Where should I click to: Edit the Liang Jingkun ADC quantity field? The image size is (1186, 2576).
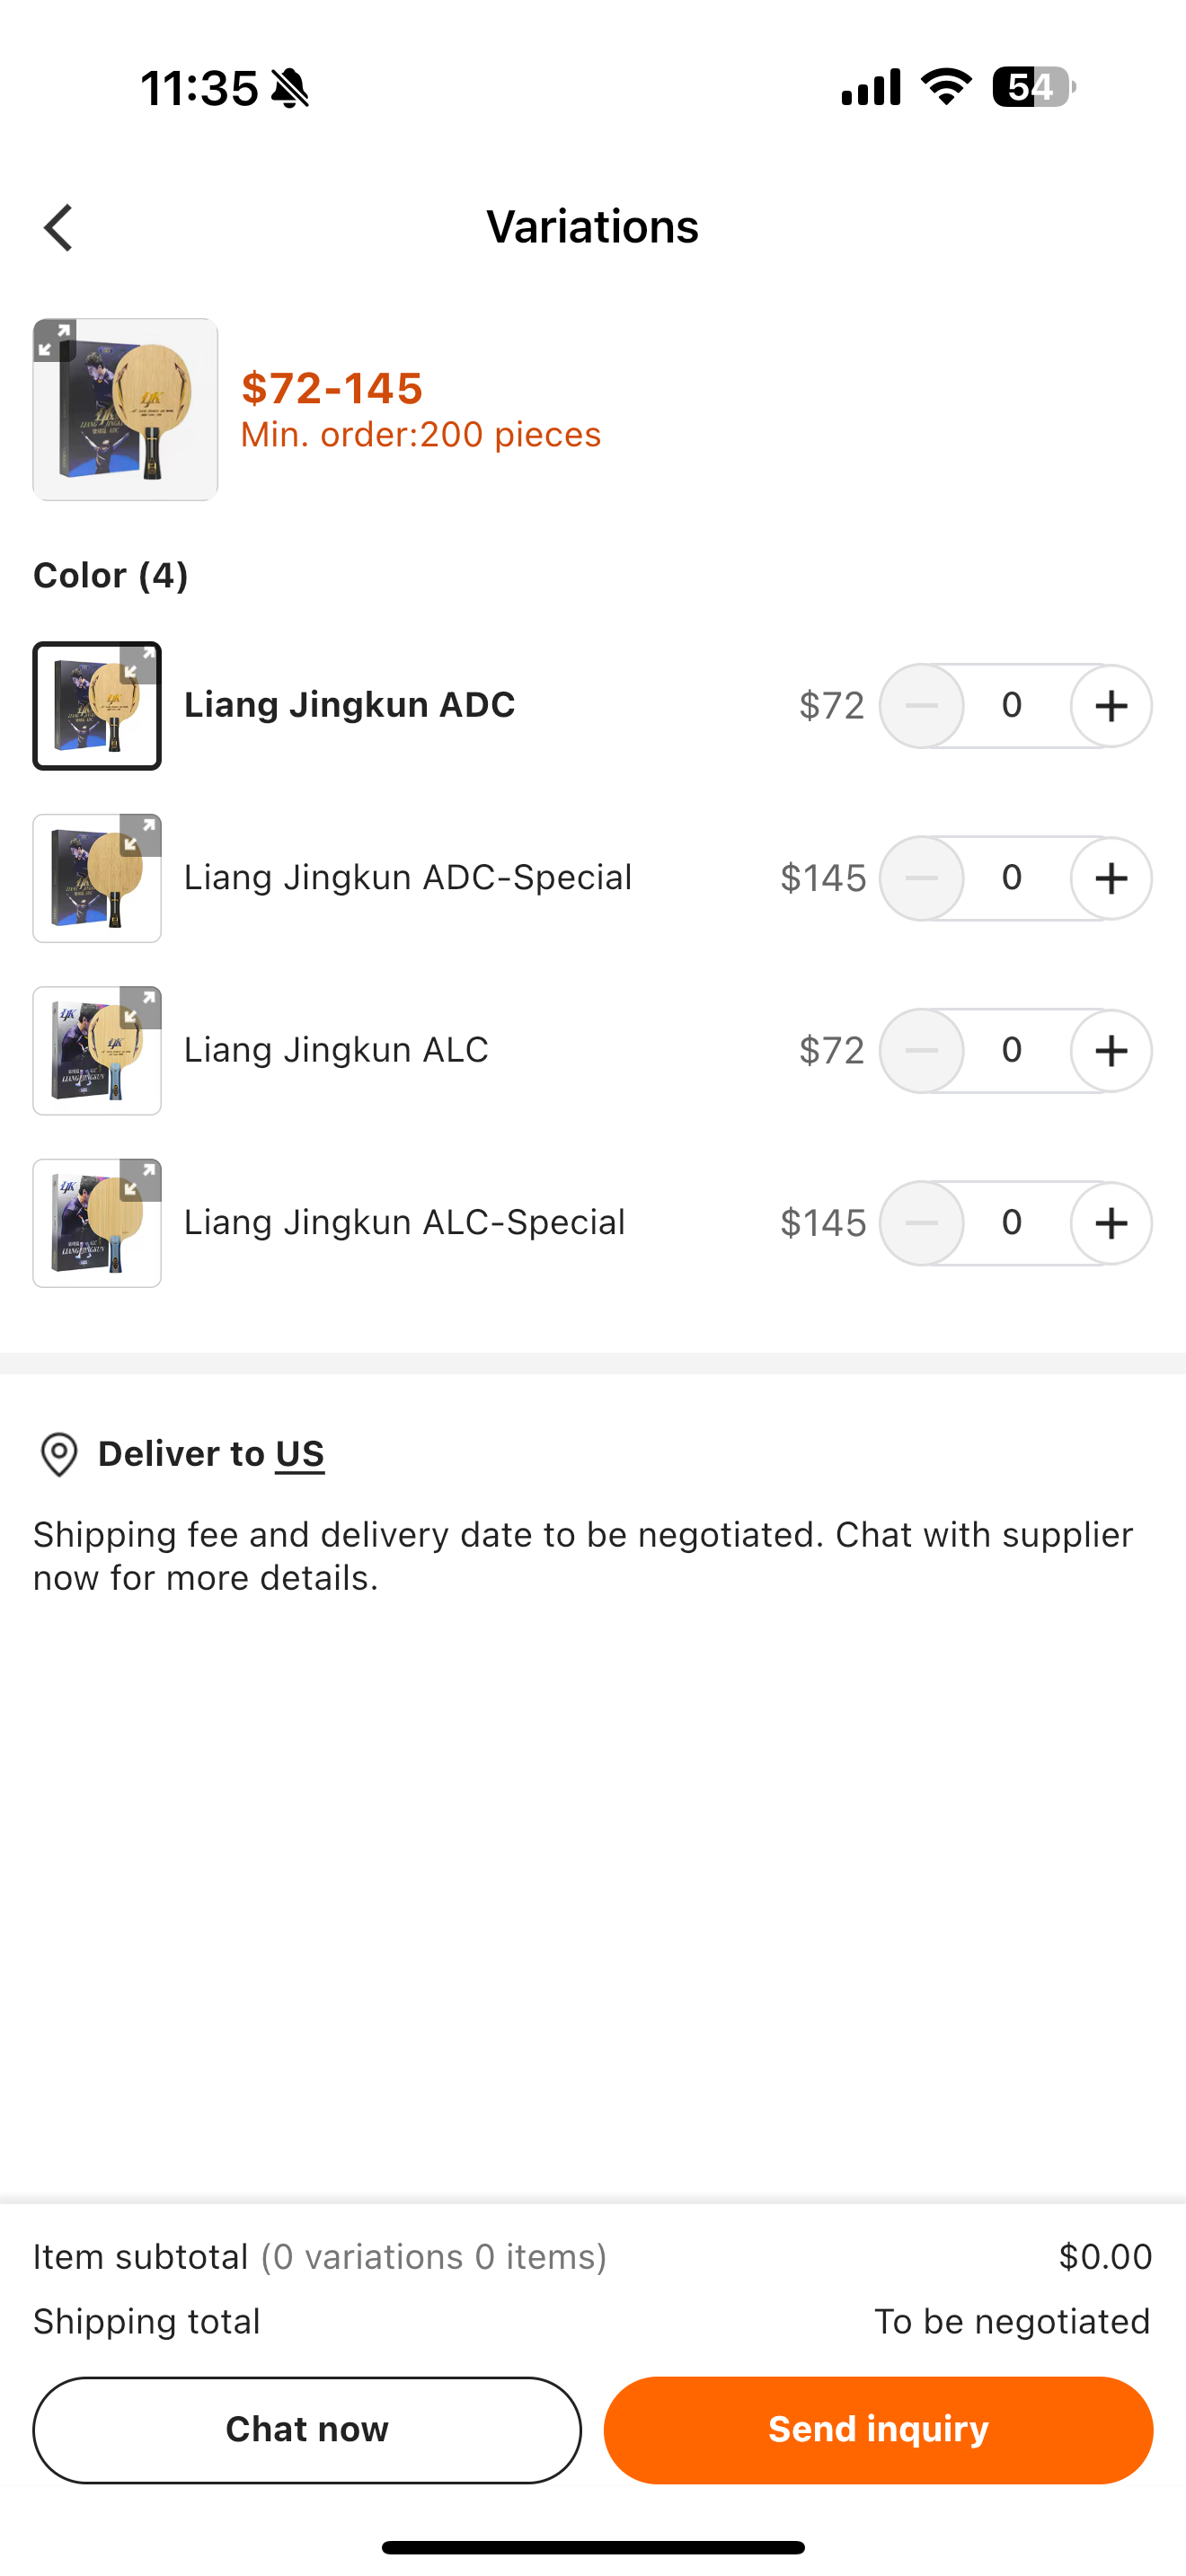[x=1012, y=706]
